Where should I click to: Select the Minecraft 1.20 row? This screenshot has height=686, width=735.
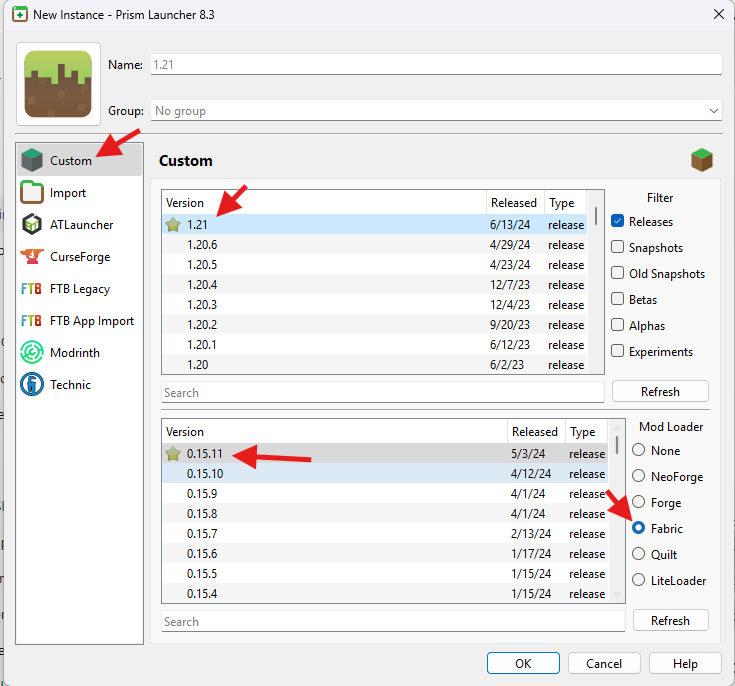click(375, 364)
